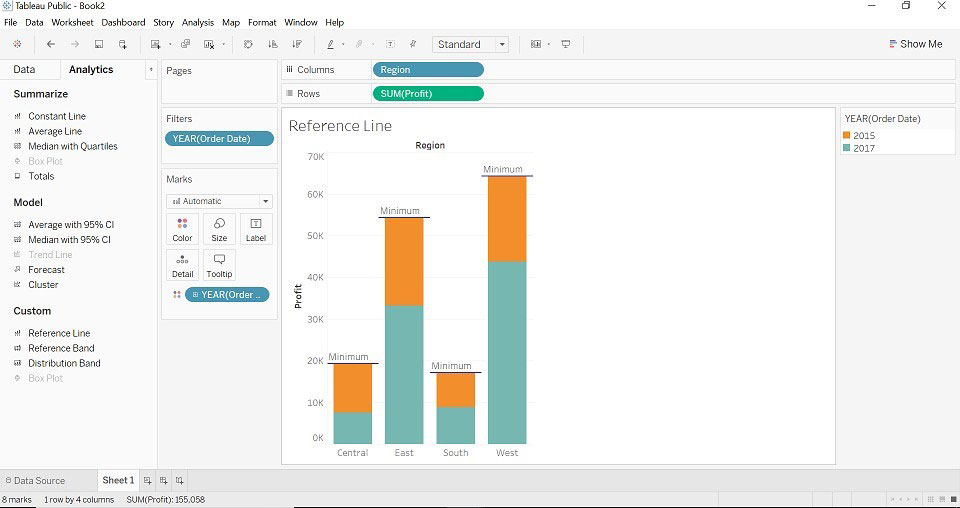Click the East axis label
The image size is (960, 508).
(404, 453)
